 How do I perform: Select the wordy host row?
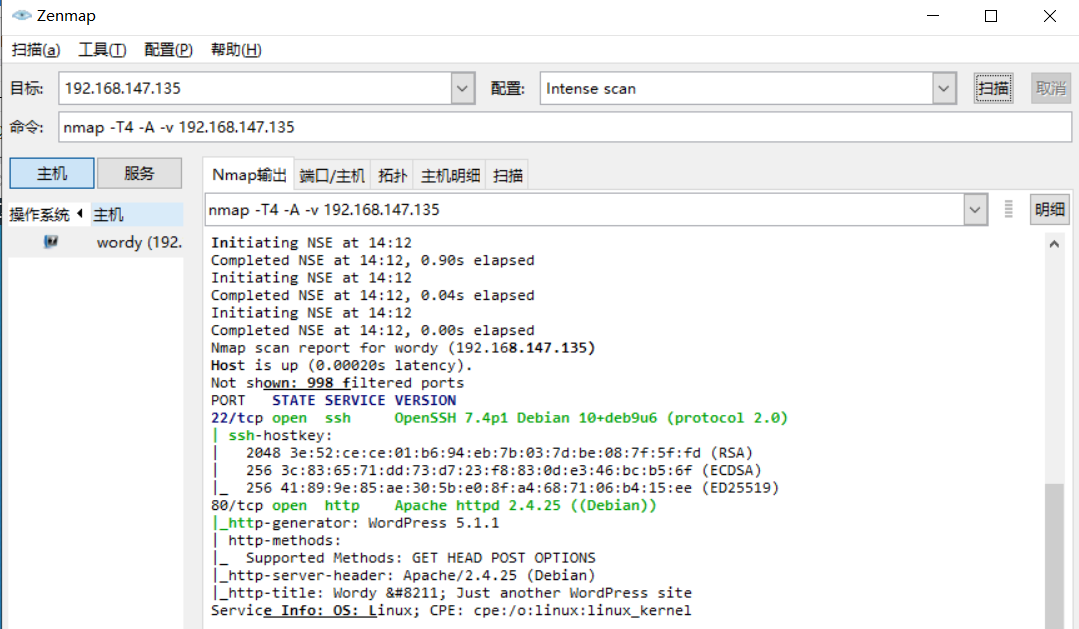point(96,242)
